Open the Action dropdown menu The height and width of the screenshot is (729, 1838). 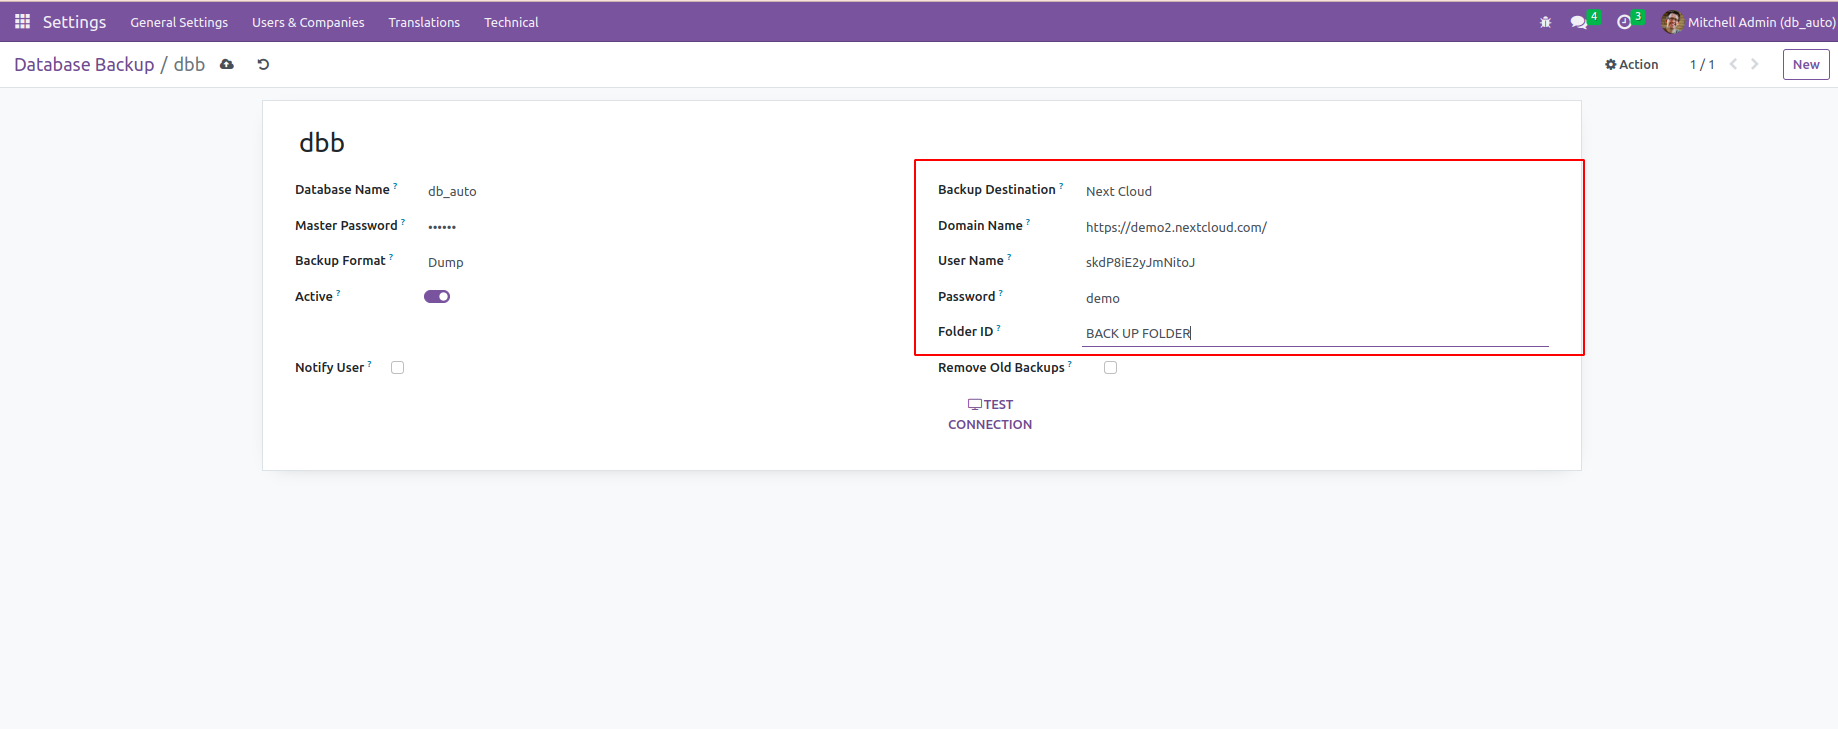pos(1632,64)
